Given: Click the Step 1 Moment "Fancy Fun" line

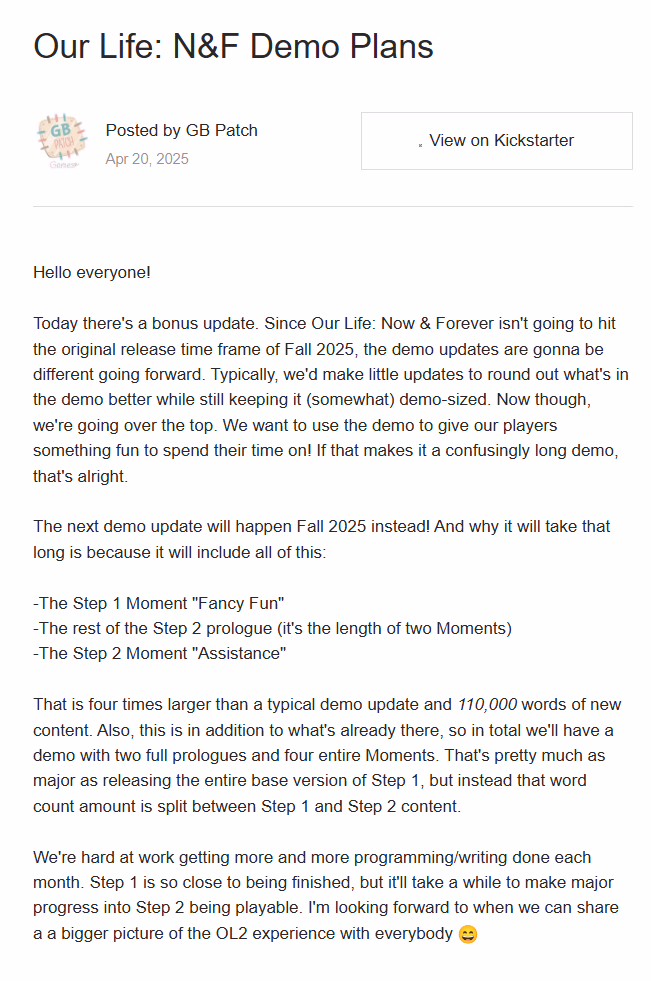Looking at the screenshot, I should click(159, 603).
